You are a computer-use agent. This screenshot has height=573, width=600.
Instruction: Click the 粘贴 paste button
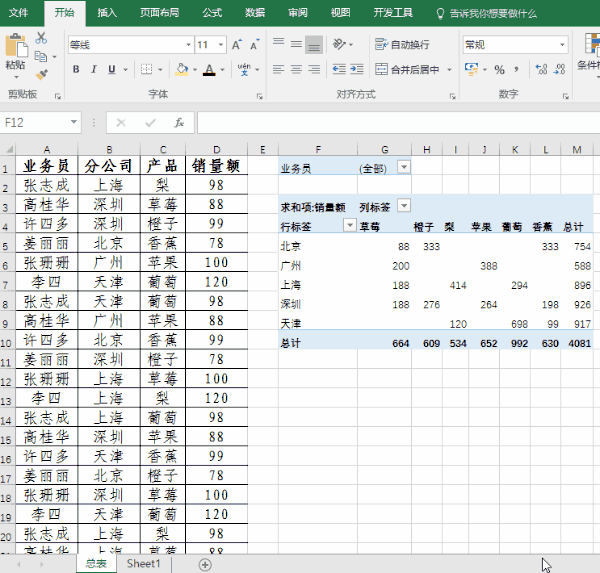click(15, 55)
